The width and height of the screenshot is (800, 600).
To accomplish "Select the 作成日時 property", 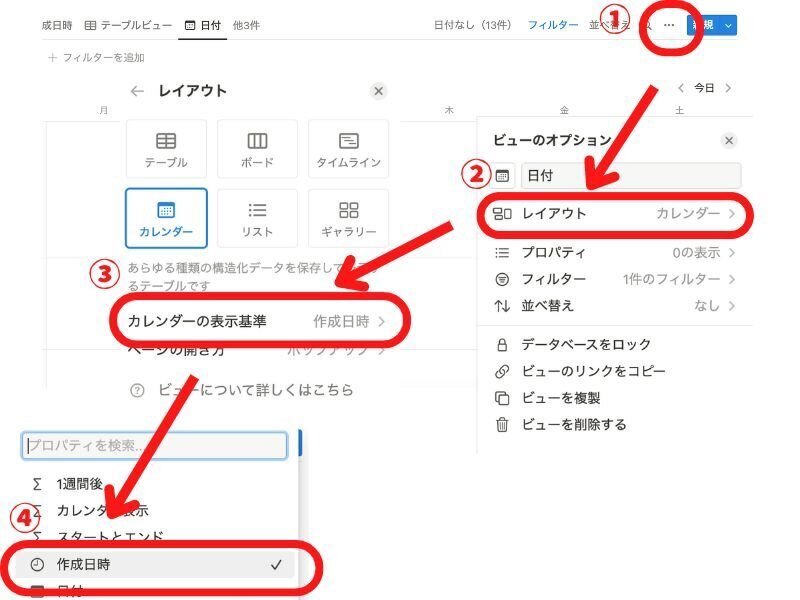I will (x=155, y=564).
